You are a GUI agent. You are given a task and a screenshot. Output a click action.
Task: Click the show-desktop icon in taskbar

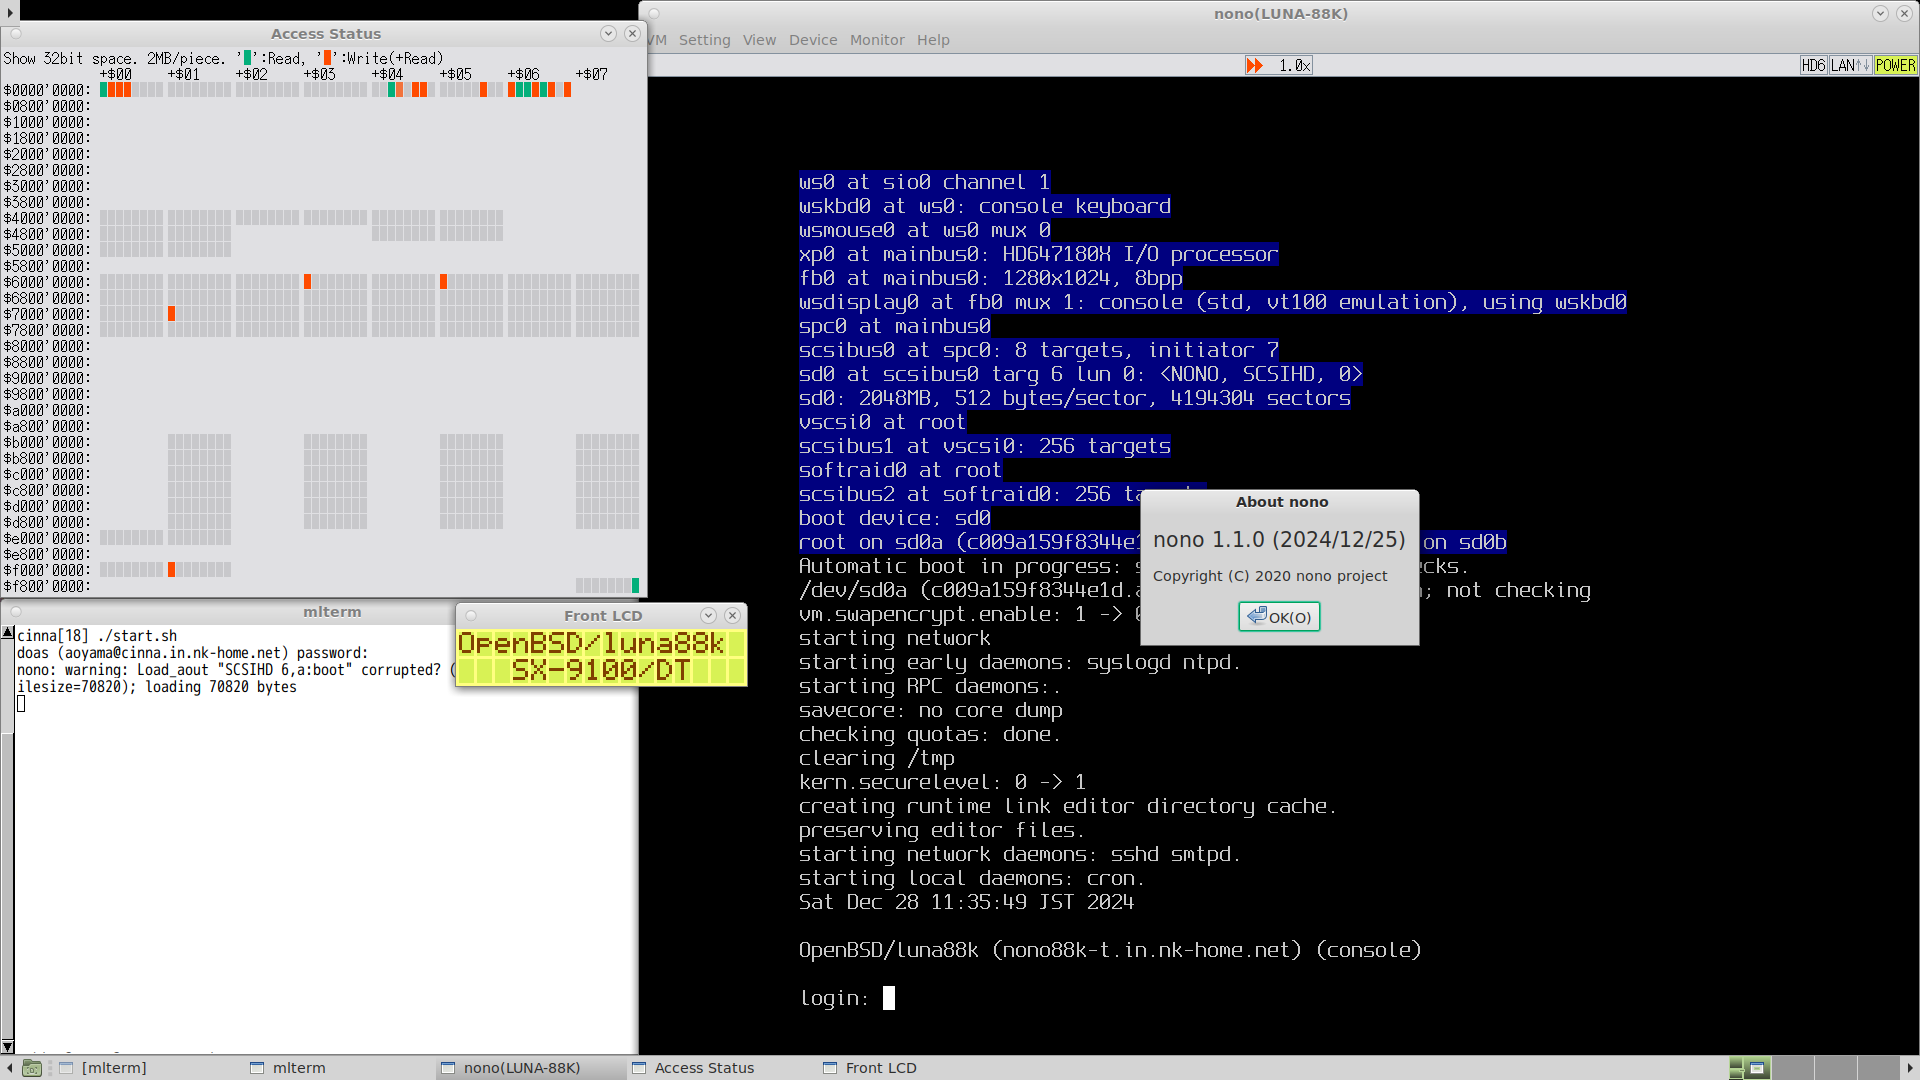[32, 1068]
